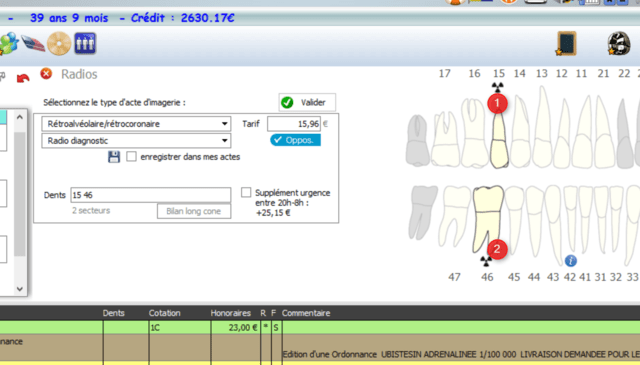640x365 pixels.
Task: Toggle the blue Oppos. button
Action: click(x=296, y=140)
